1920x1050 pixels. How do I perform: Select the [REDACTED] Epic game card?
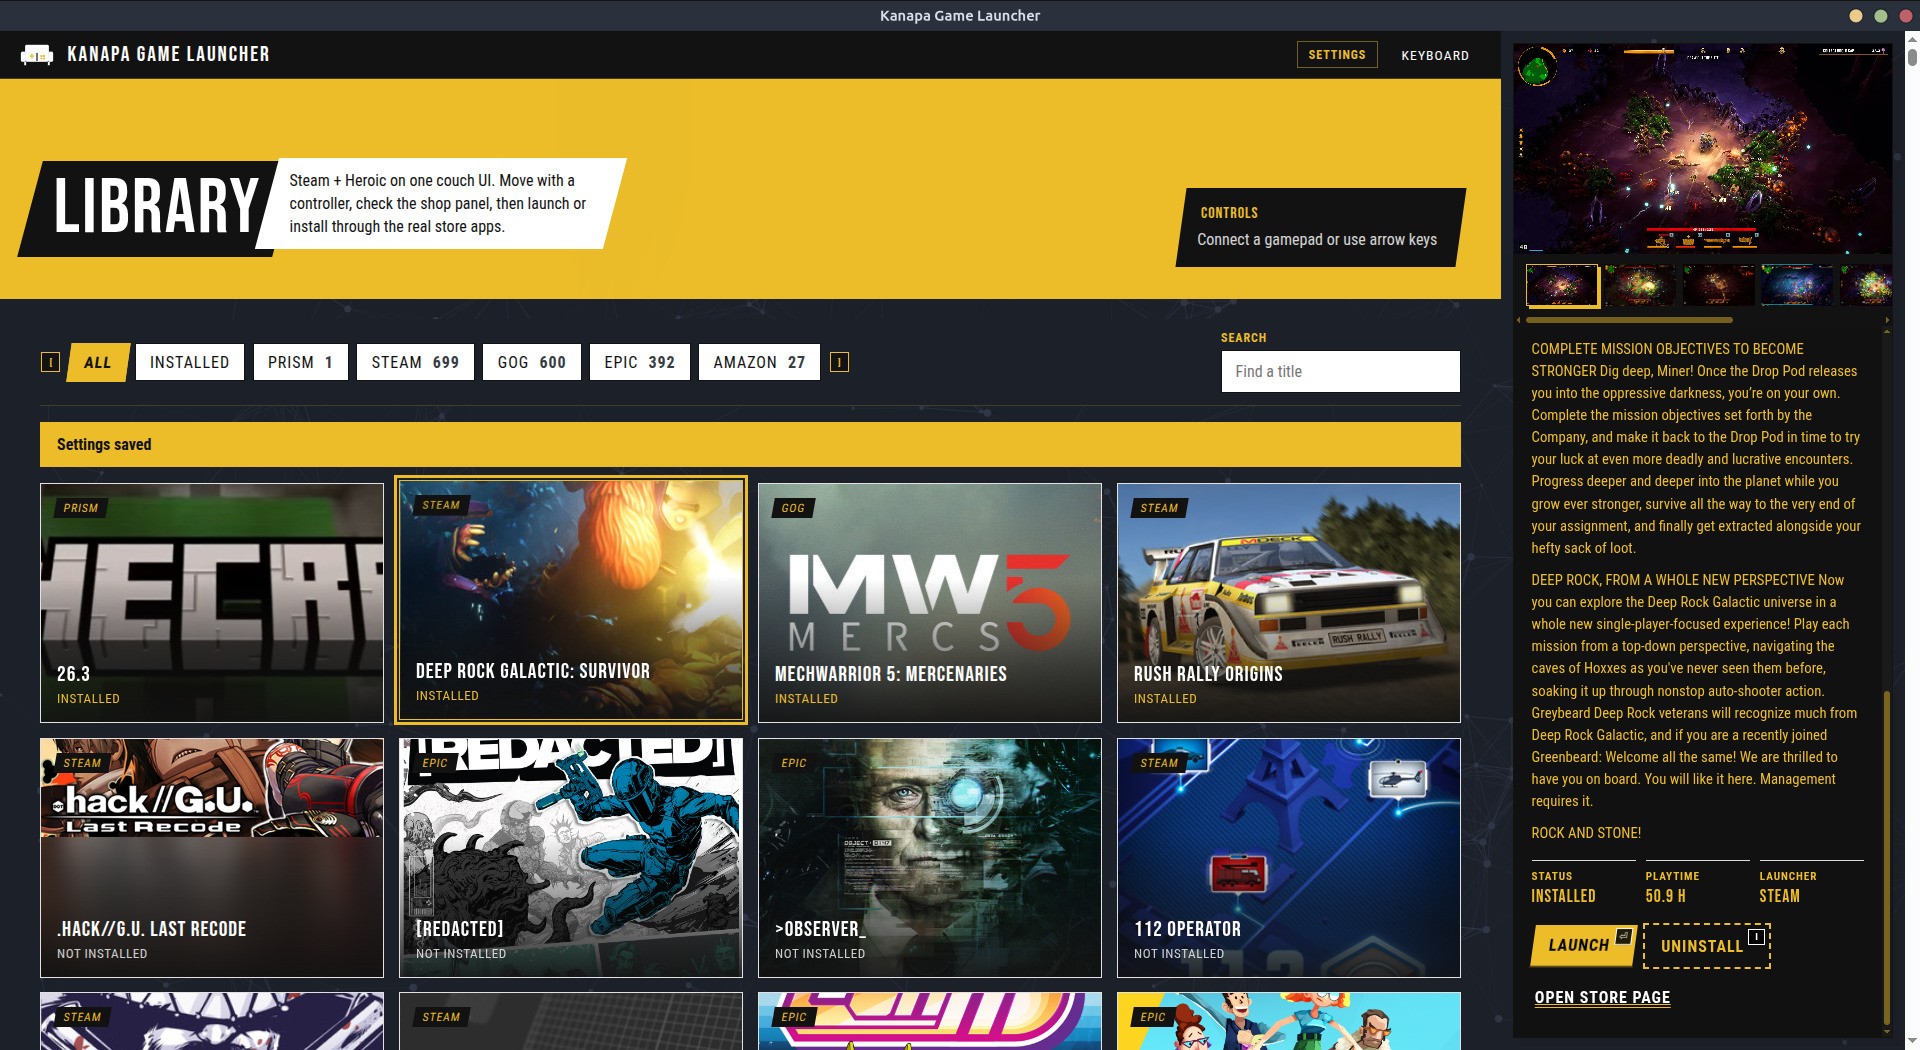[x=571, y=858]
